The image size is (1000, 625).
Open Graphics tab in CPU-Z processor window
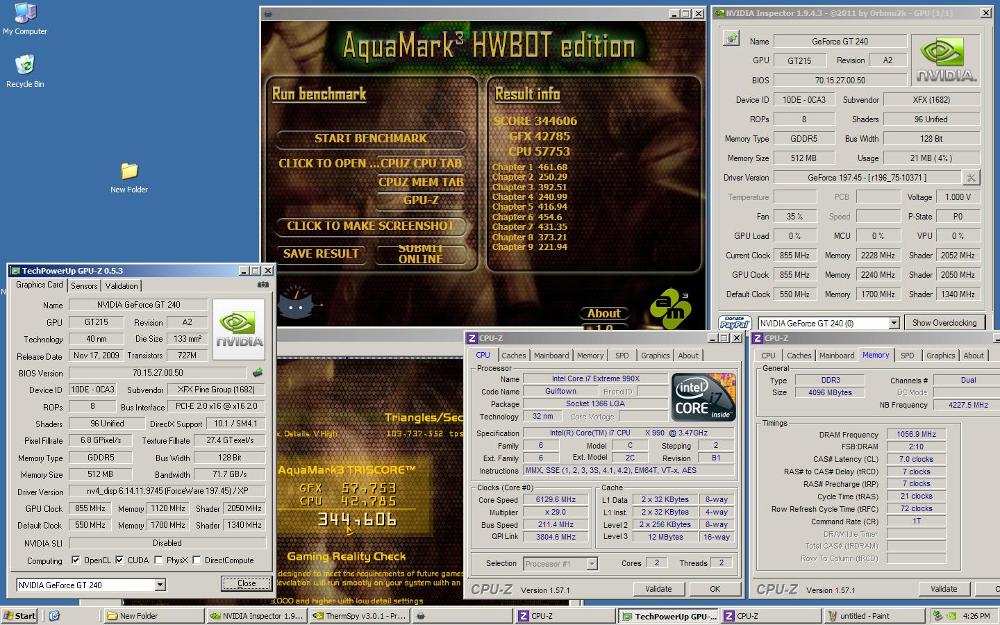pyautogui.click(x=656, y=355)
